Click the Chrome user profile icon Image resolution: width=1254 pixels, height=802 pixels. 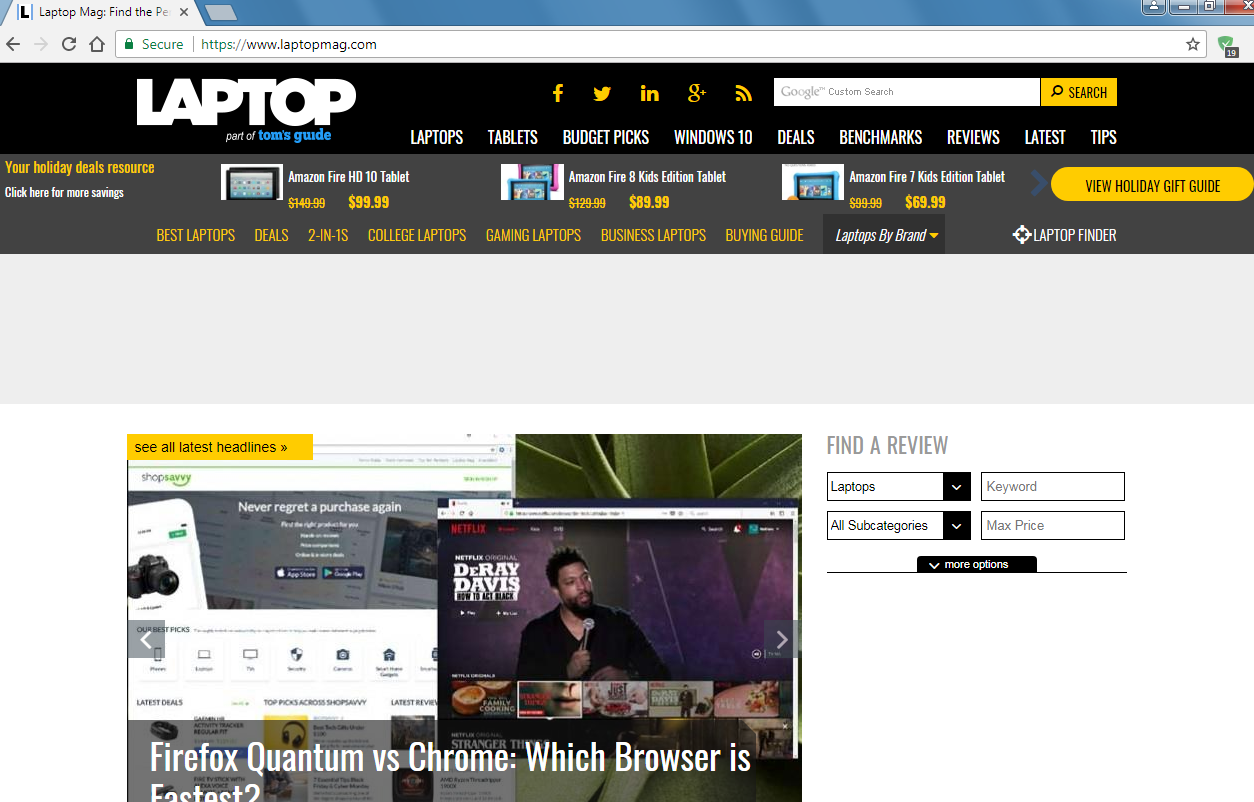tap(1154, 6)
